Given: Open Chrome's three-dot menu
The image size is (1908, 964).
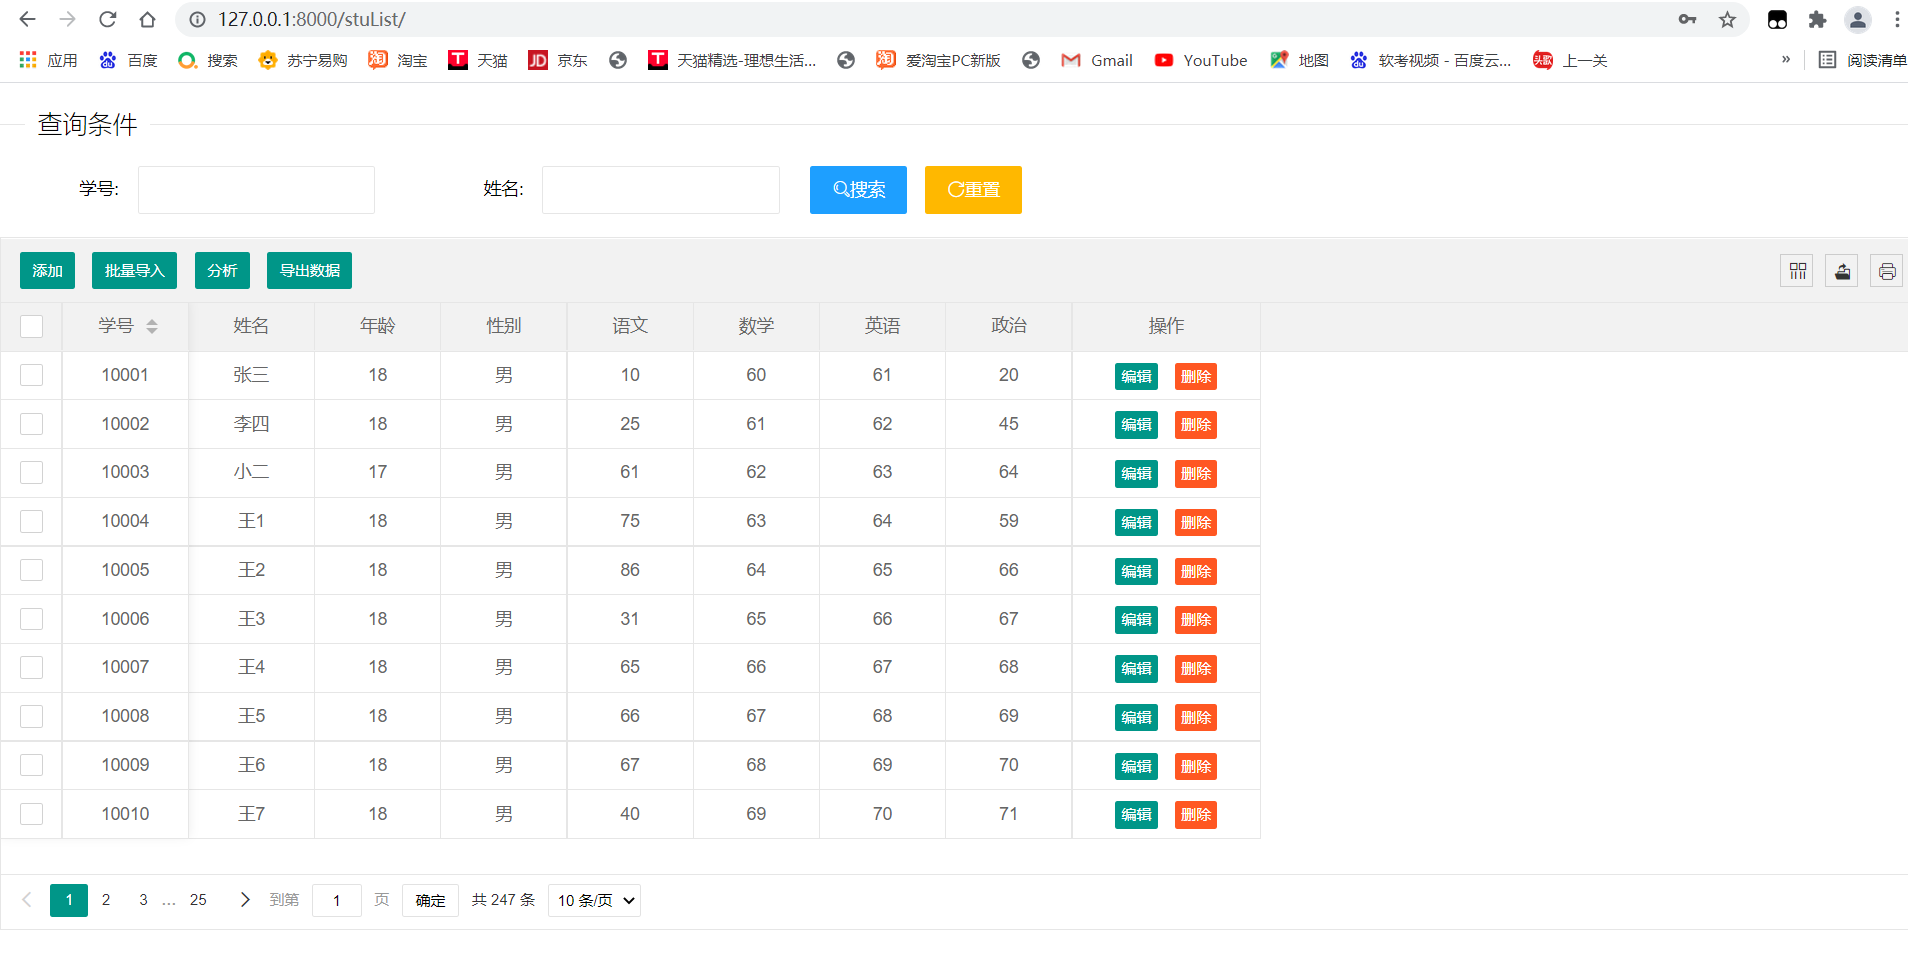Looking at the screenshot, I should coord(1896,19).
